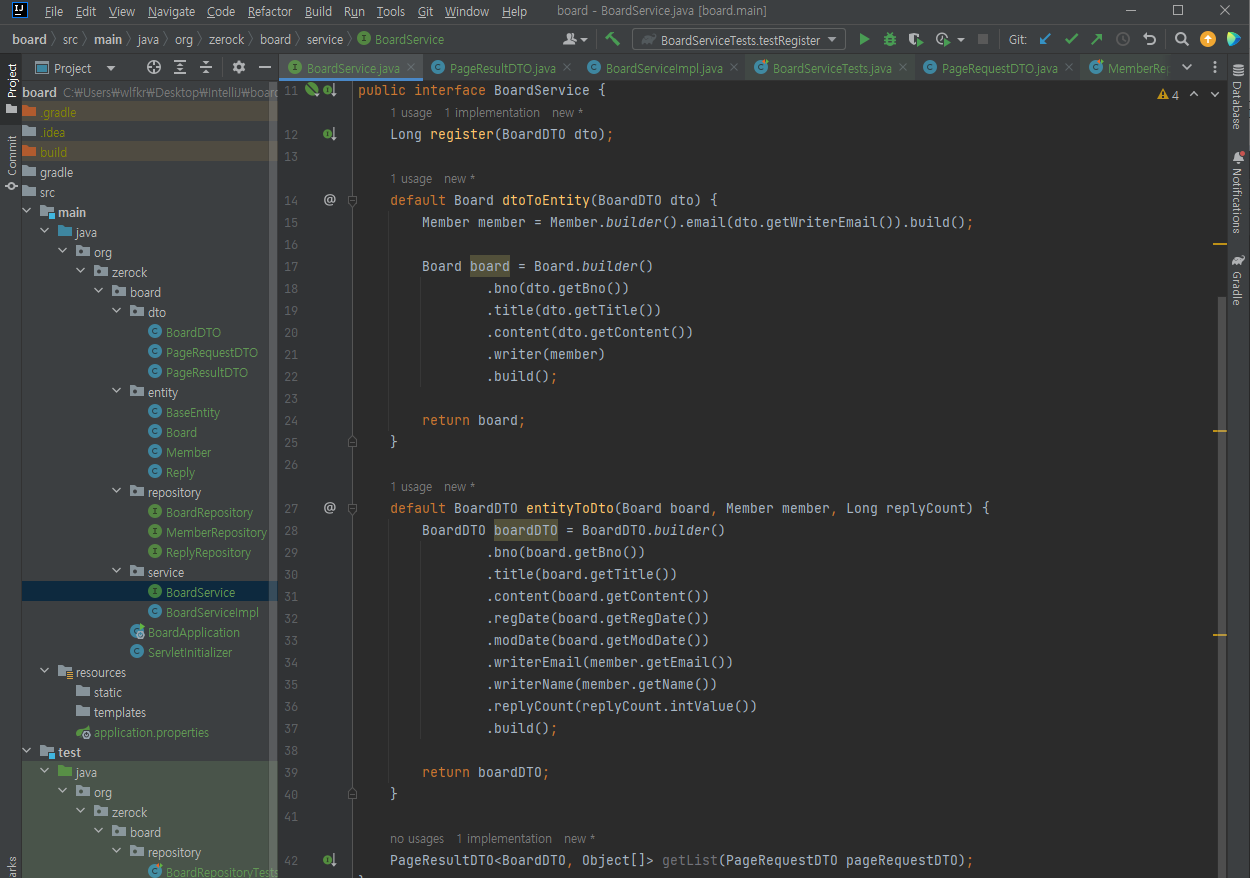Open the File menu

tap(54, 12)
